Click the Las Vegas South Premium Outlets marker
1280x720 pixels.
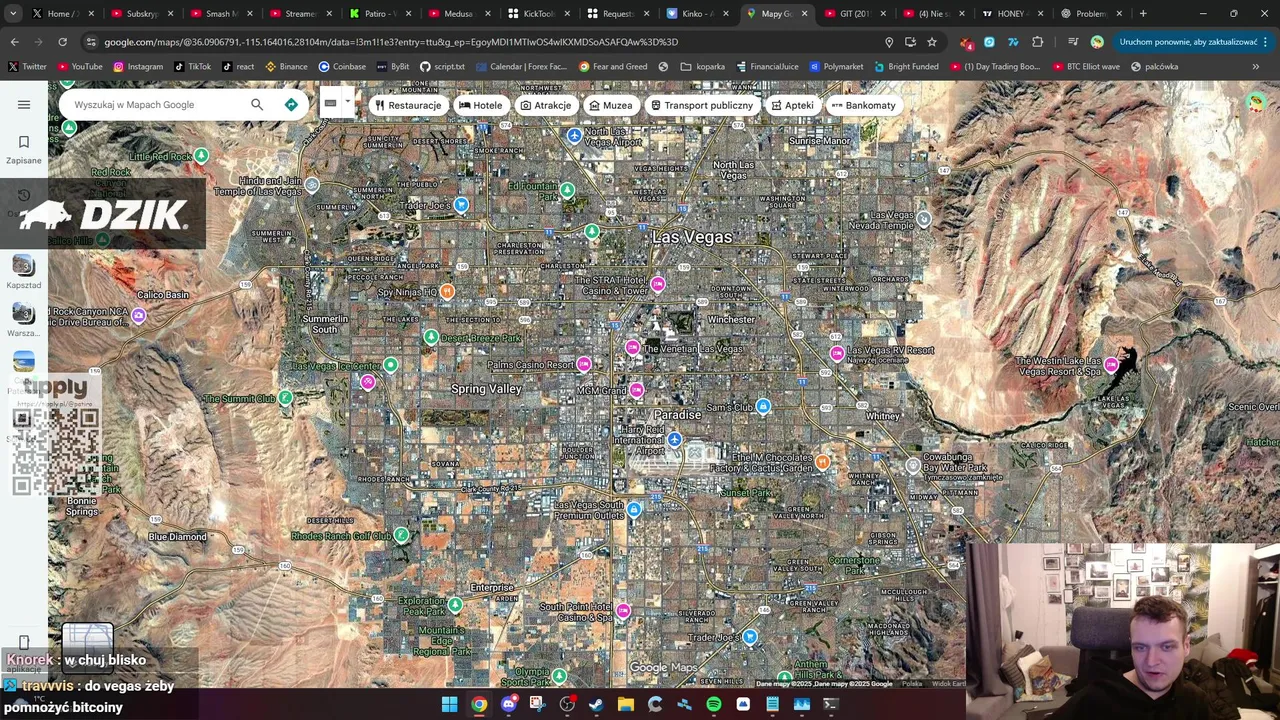pos(634,509)
